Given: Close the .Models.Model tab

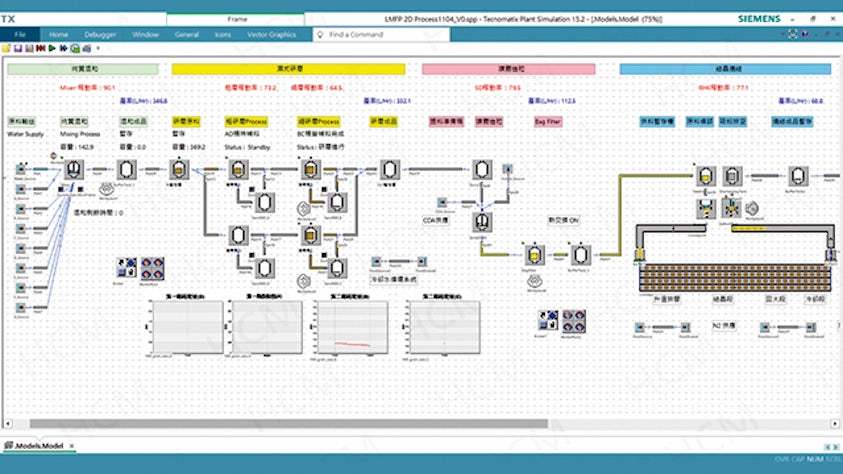Looking at the screenshot, I should (x=72, y=446).
